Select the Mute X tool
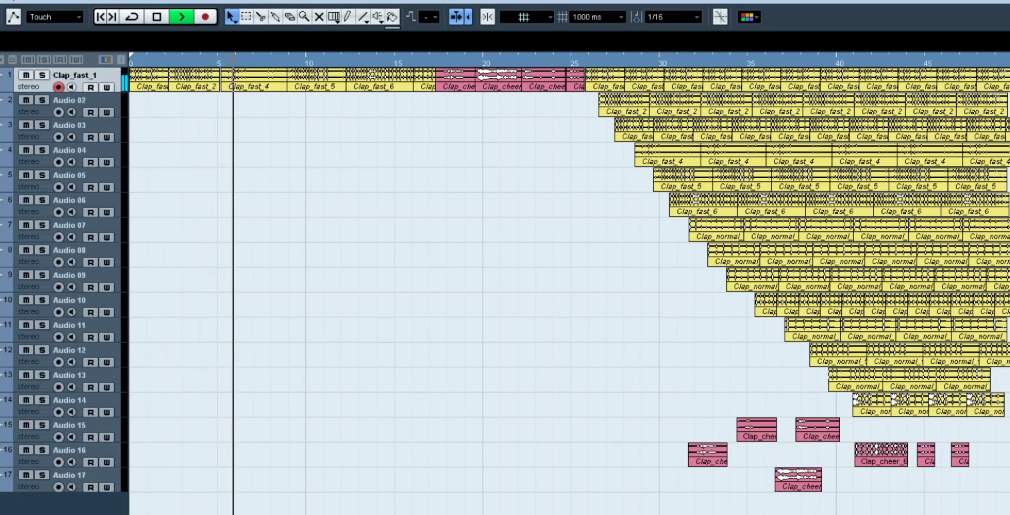 (x=319, y=17)
